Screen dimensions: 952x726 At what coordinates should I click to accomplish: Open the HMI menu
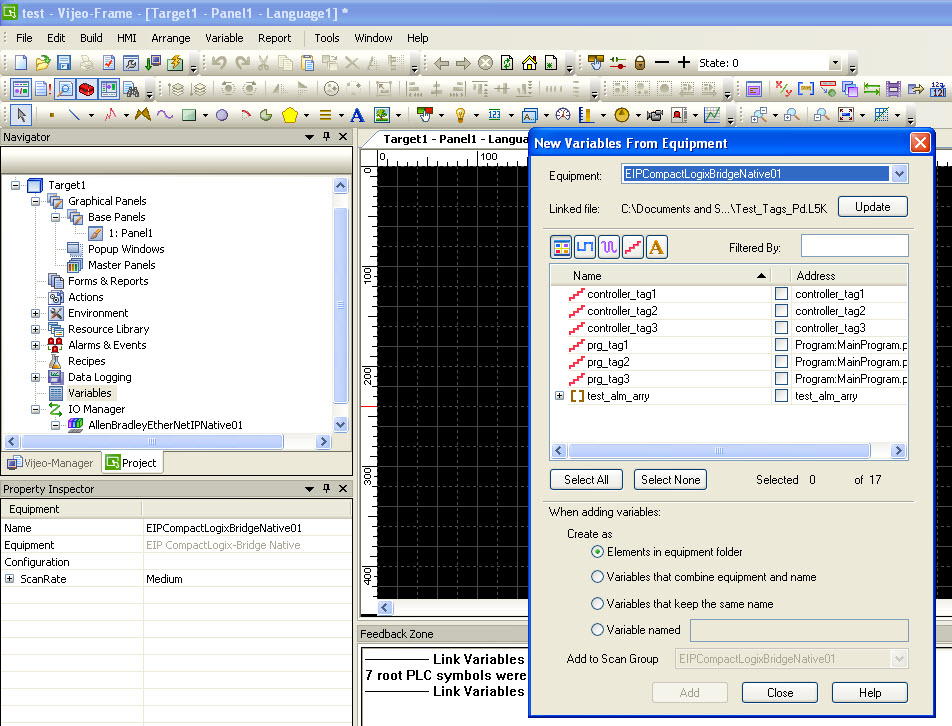(126, 38)
